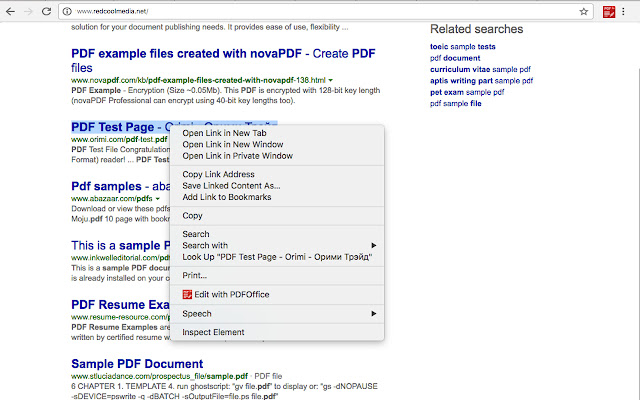Screen dimensions: 640x400
Task: Reload the page with the refresh icon
Action: coord(47,11)
